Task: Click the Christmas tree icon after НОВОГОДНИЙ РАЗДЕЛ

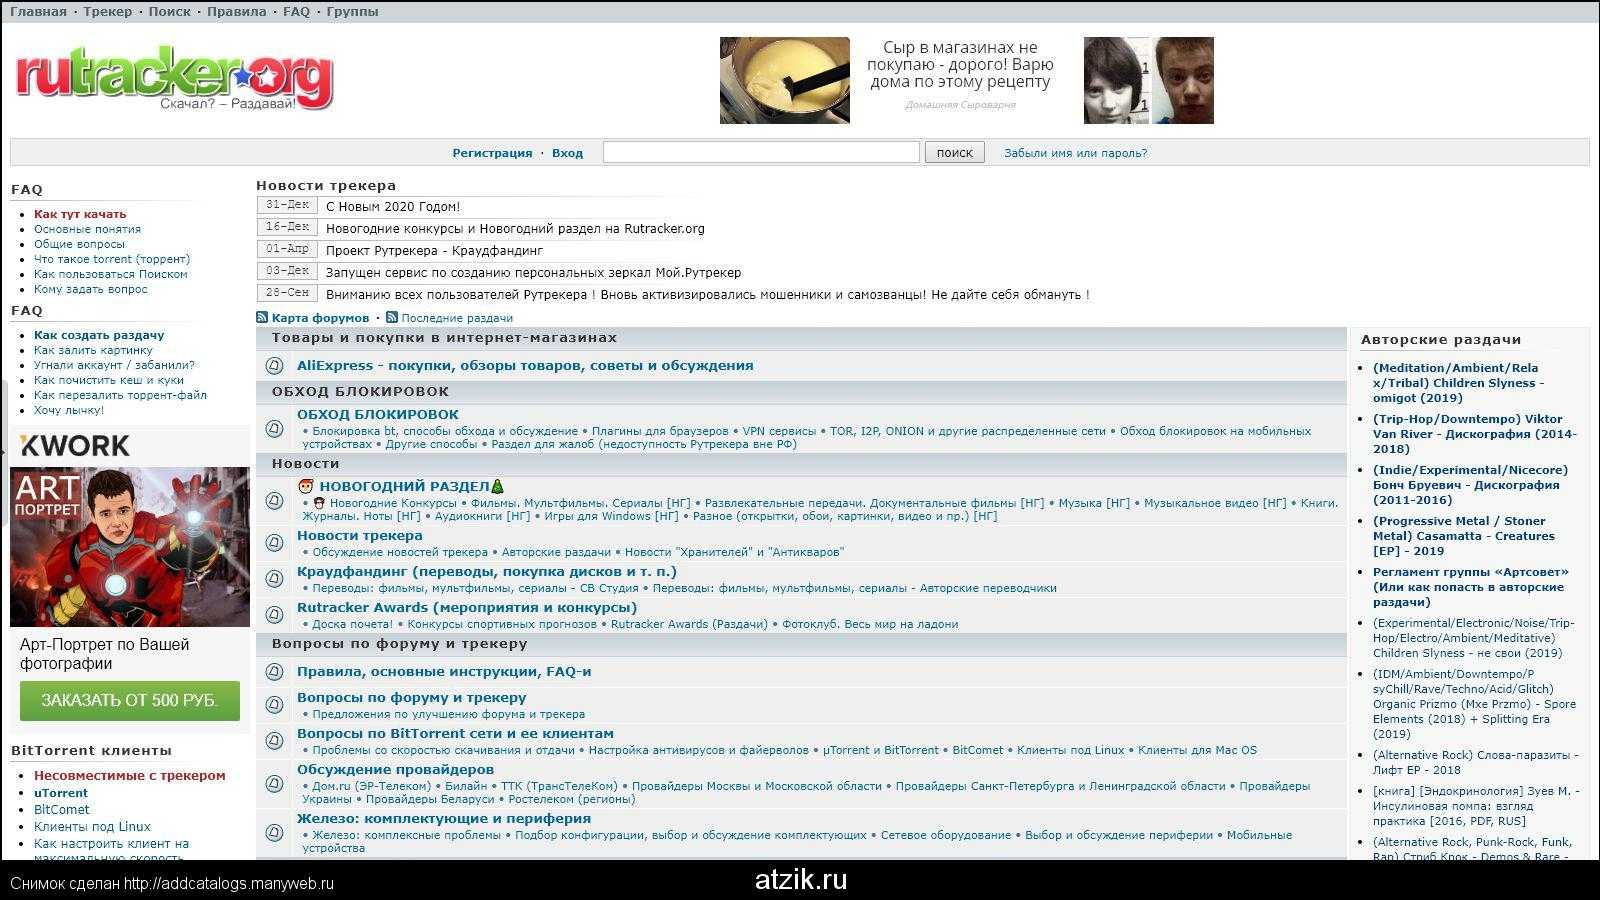Action: pyautogui.click(x=497, y=486)
